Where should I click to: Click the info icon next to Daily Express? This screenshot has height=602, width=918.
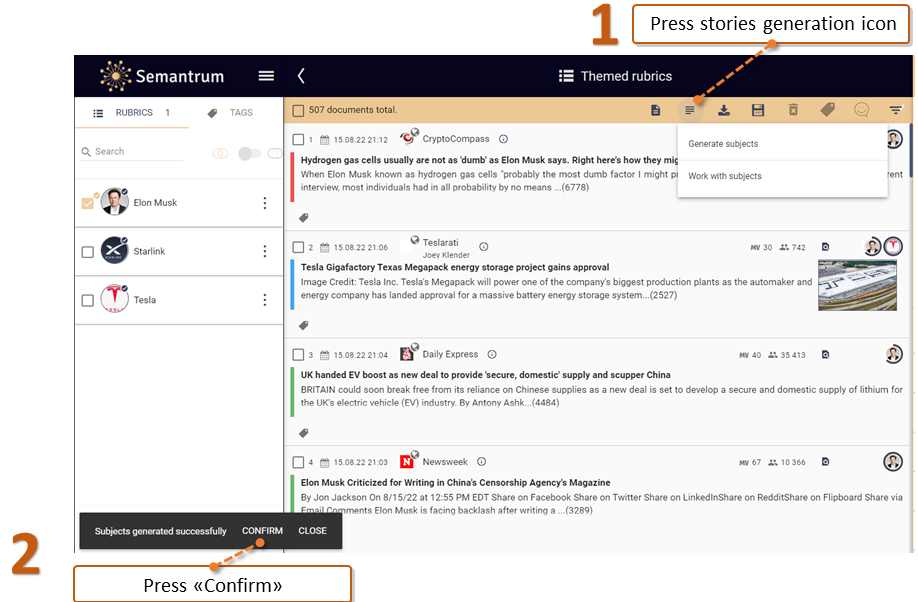coord(492,354)
